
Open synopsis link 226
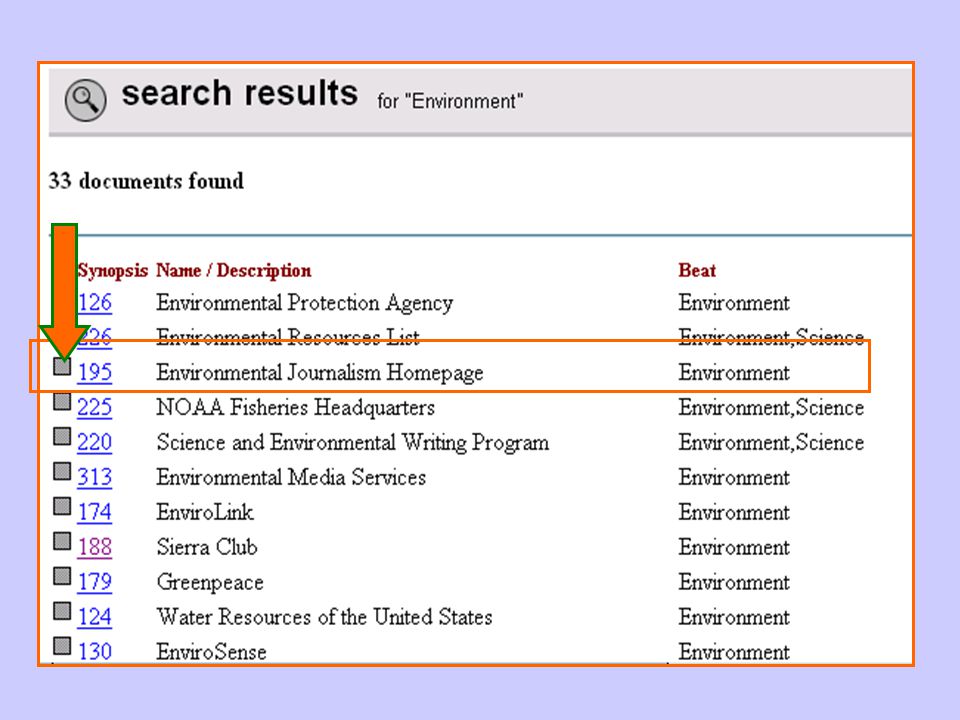(95, 337)
